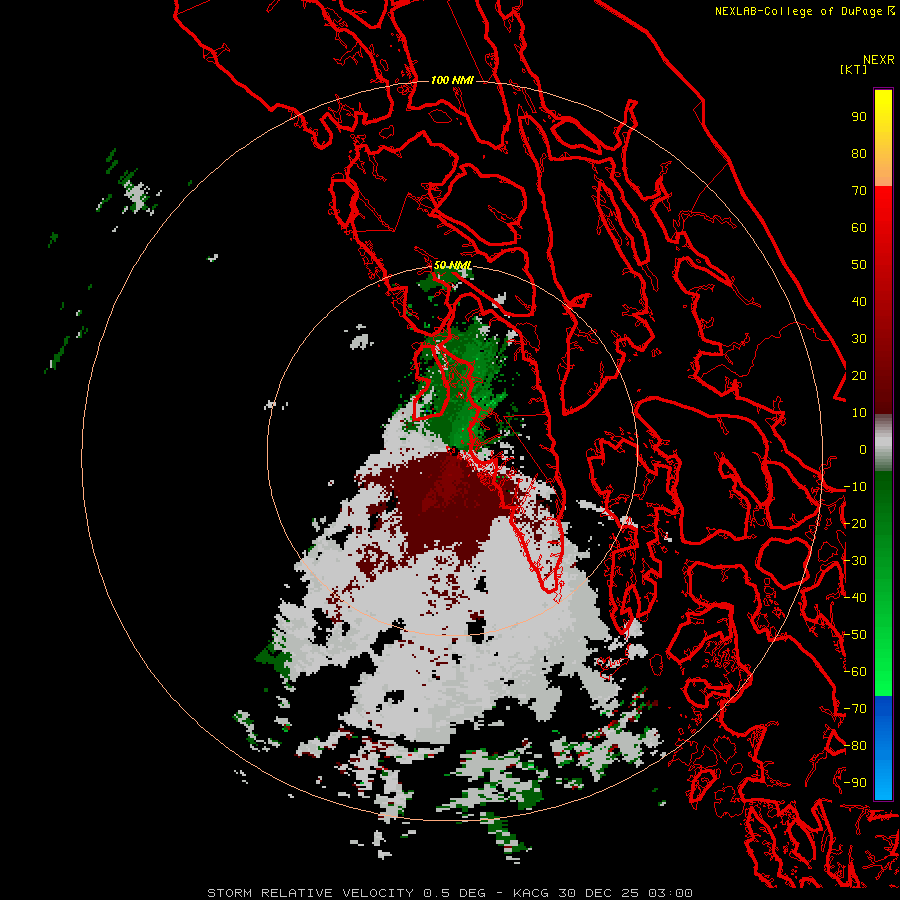Viewport: 900px width, 900px height.
Task: Click the NEXR label above the color scale
Action: tap(878, 60)
